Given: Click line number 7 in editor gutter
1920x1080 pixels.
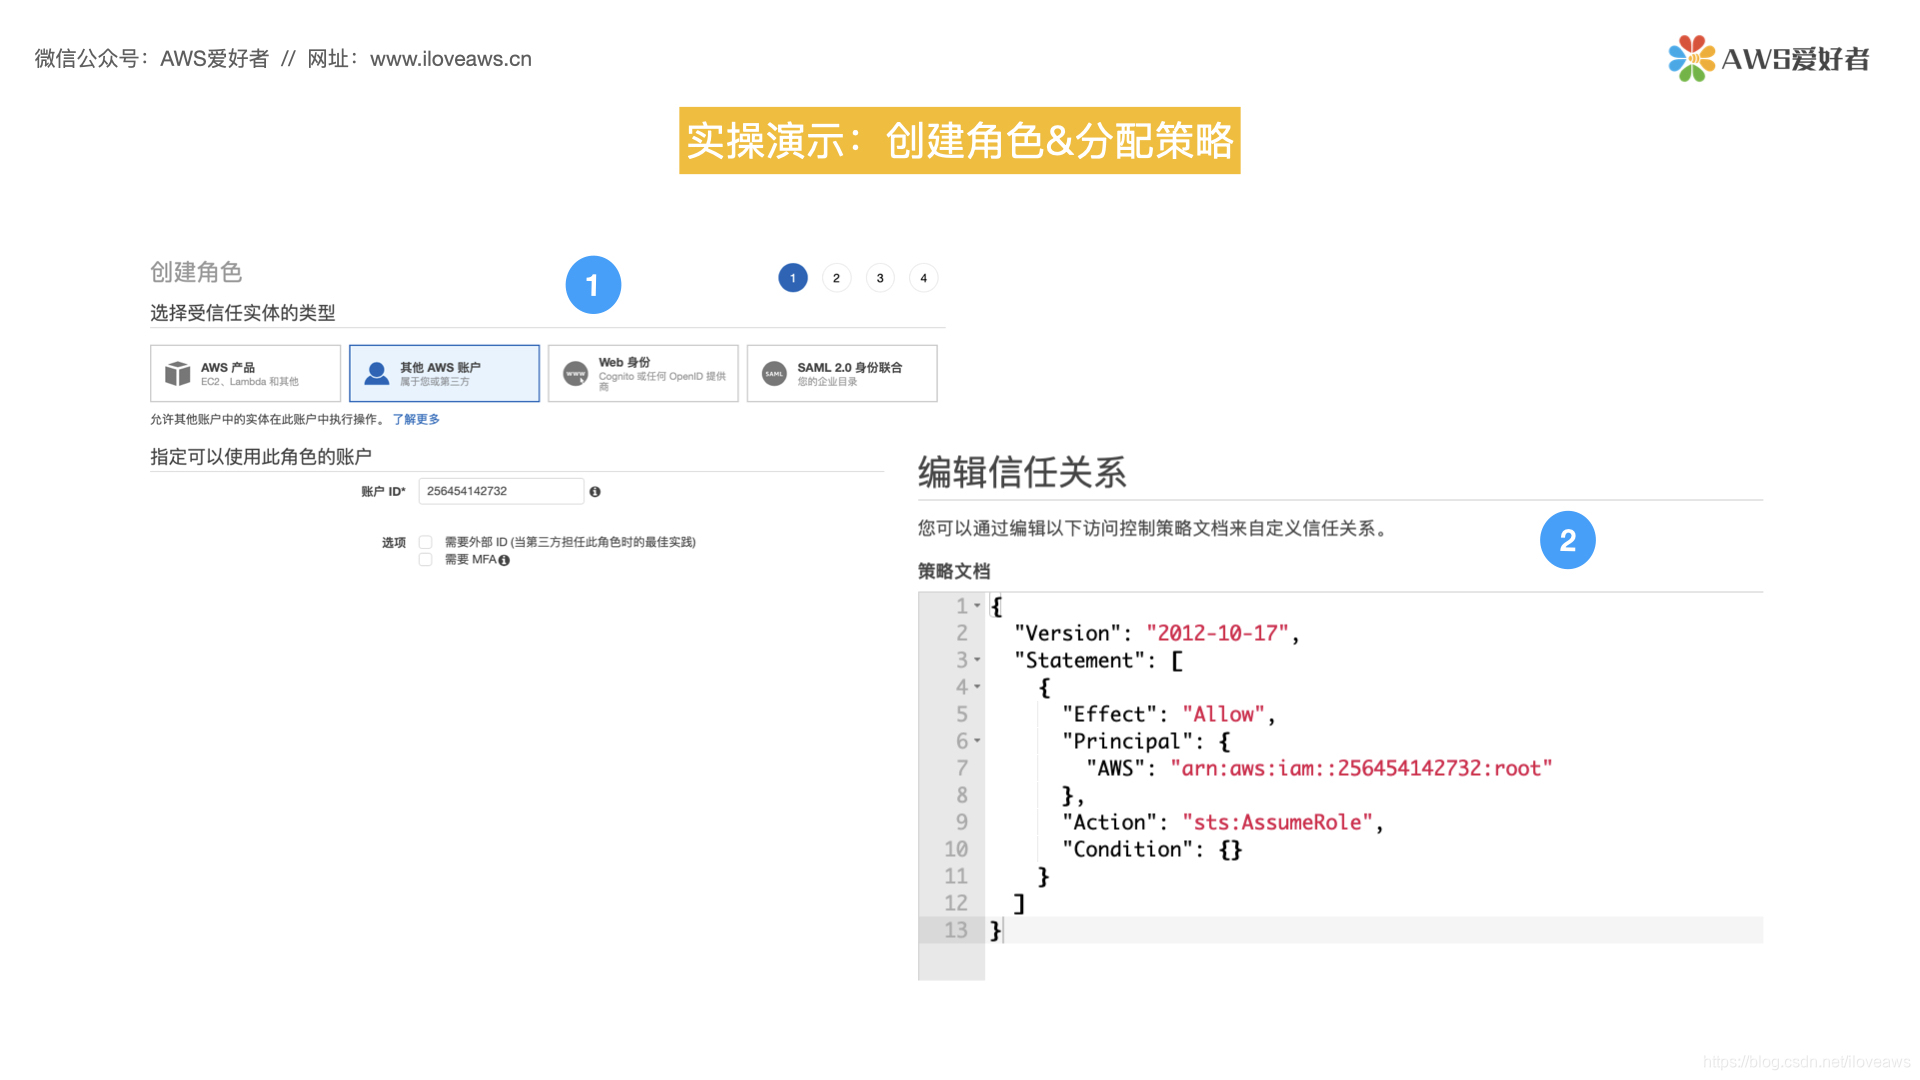Looking at the screenshot, I should tap(962, 768).
